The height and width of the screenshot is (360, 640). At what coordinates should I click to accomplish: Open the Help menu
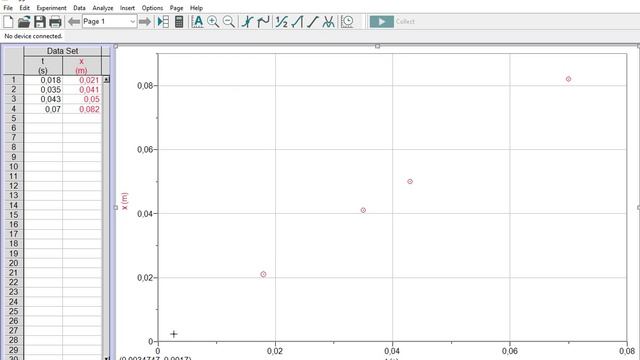(x=196, y=8)
